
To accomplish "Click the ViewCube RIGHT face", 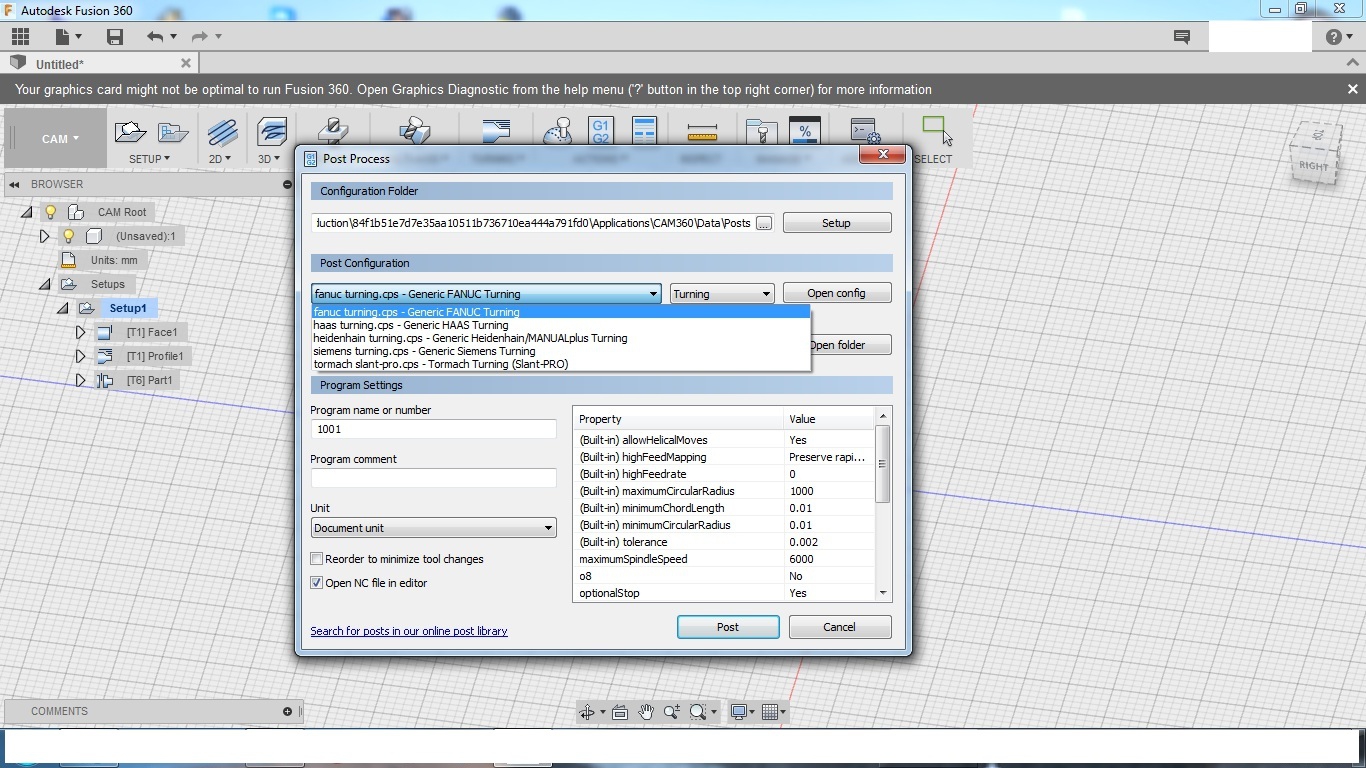I will (x=1313, y=166).
